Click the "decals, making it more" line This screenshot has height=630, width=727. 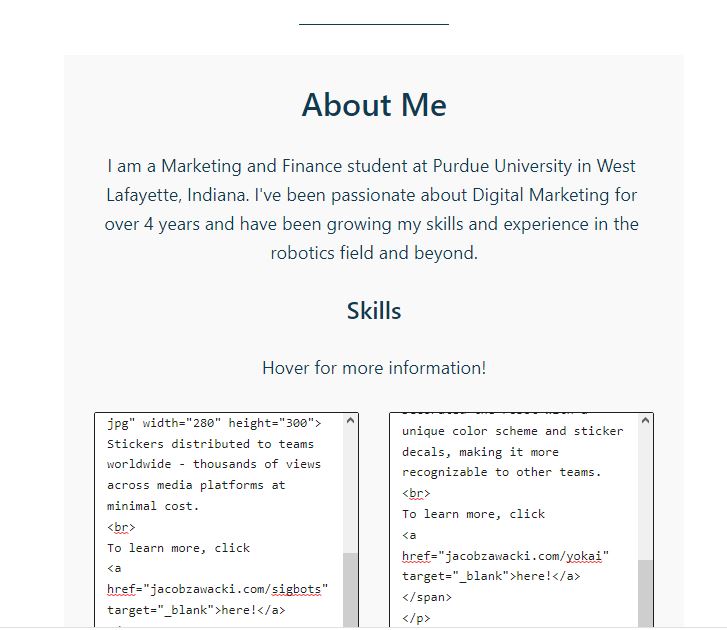[x=480, y=452]
